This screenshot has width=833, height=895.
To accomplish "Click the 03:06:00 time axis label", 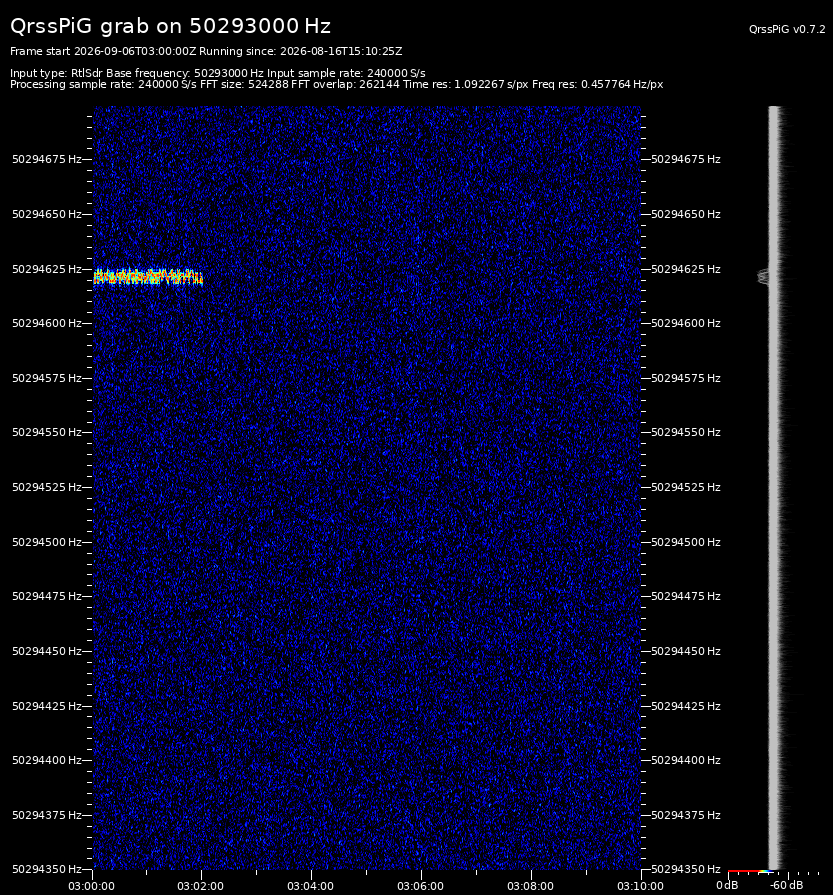I will coord(420,886).
